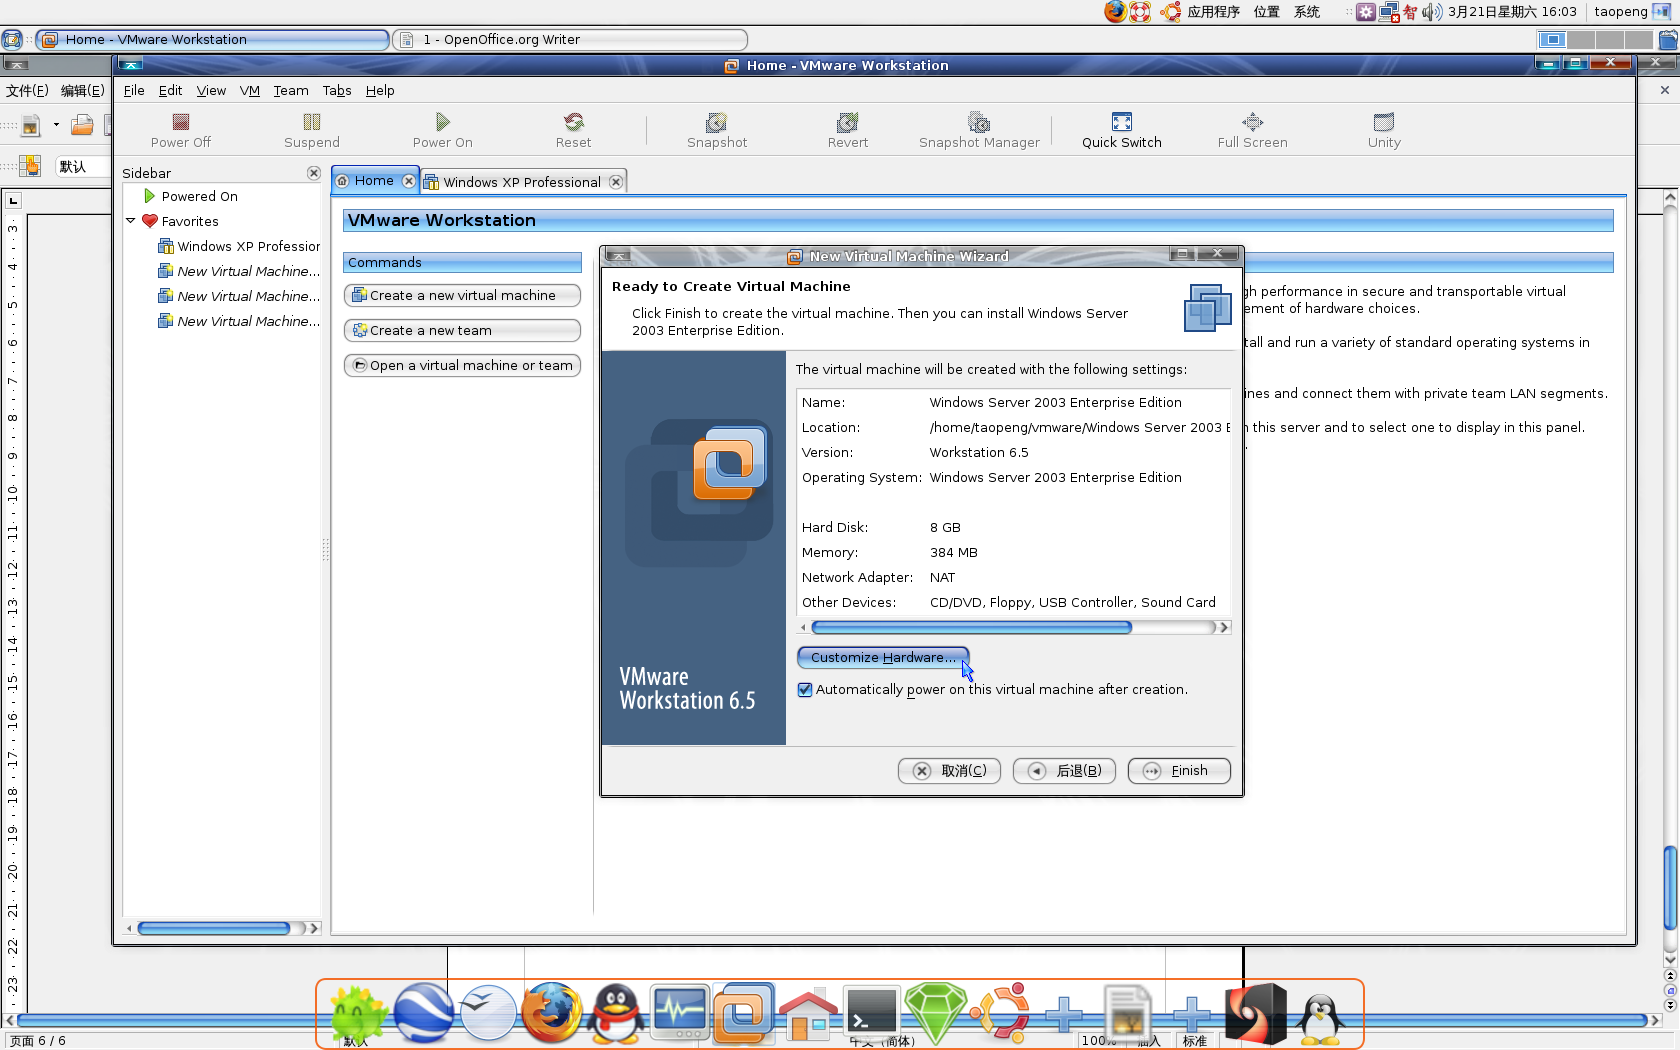Open the QQ penguin dock icon

(x=616, y=1014)
